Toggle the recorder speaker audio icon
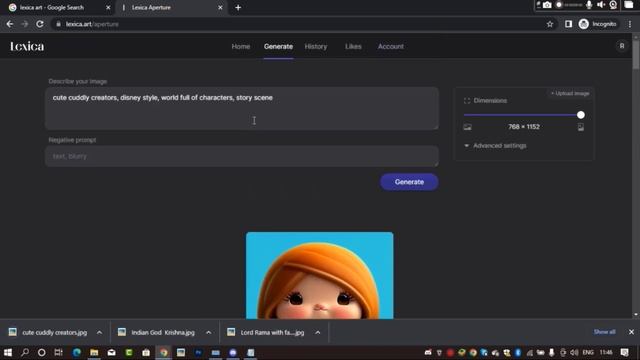 pos(601,5)
